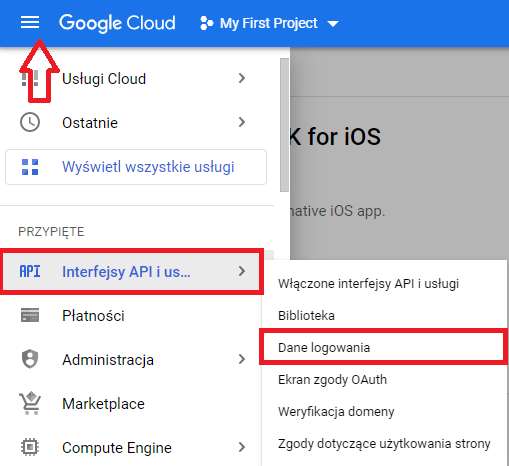509x466 pixels.
Task: Click the Płatności credit card icon
Action: pyautogui.click(x=30, y=315)
